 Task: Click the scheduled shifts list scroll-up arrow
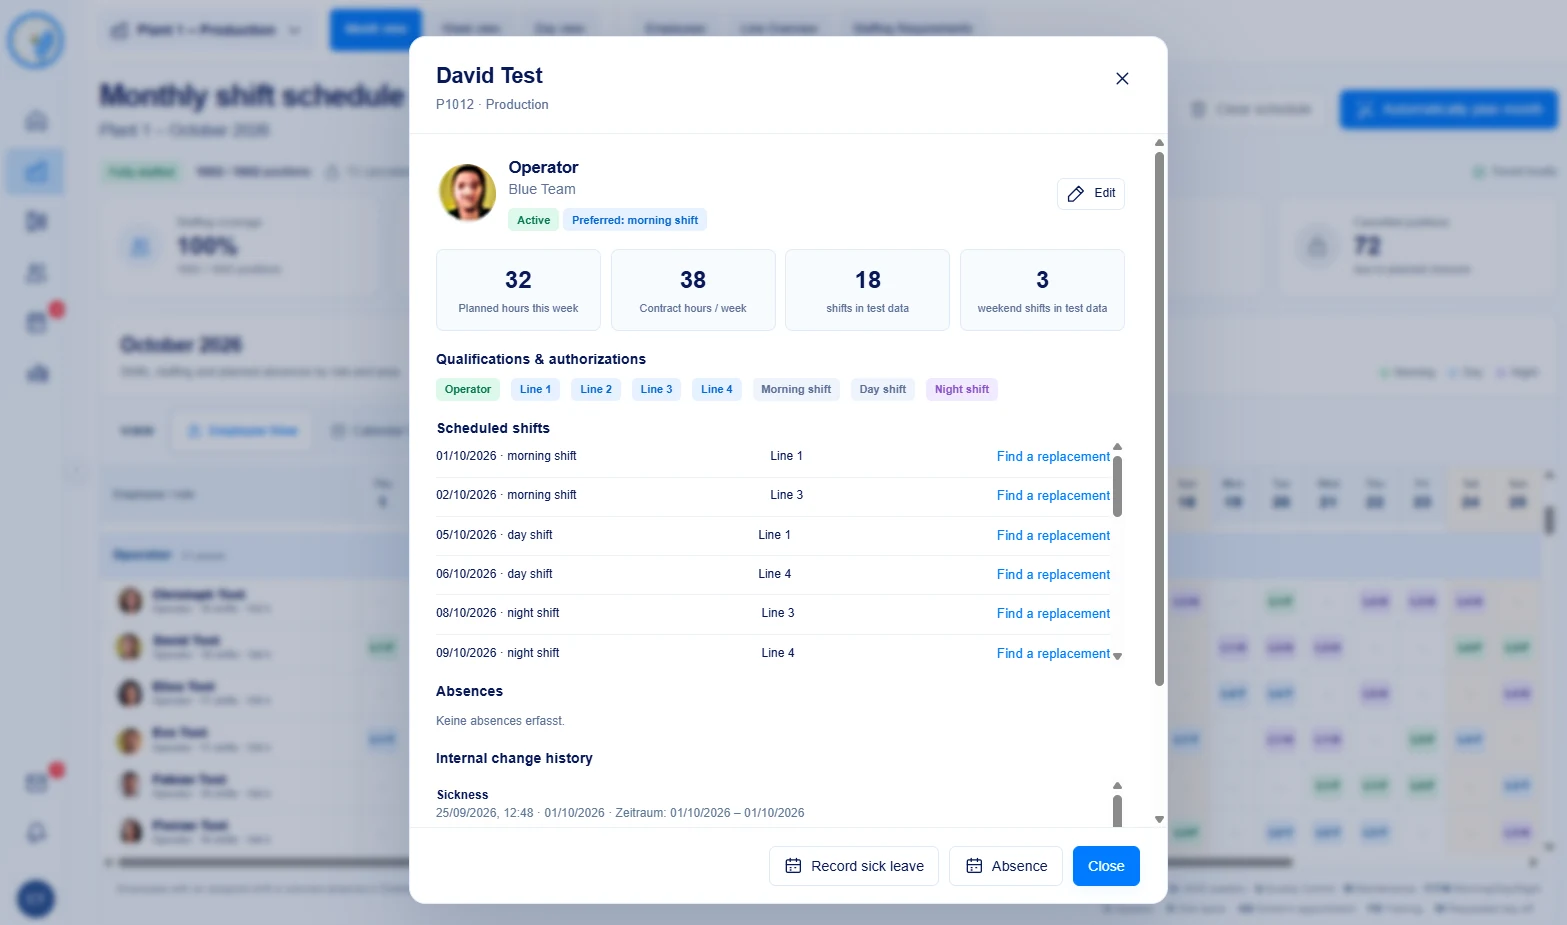pyautogui.click(x=1118, y=447)
